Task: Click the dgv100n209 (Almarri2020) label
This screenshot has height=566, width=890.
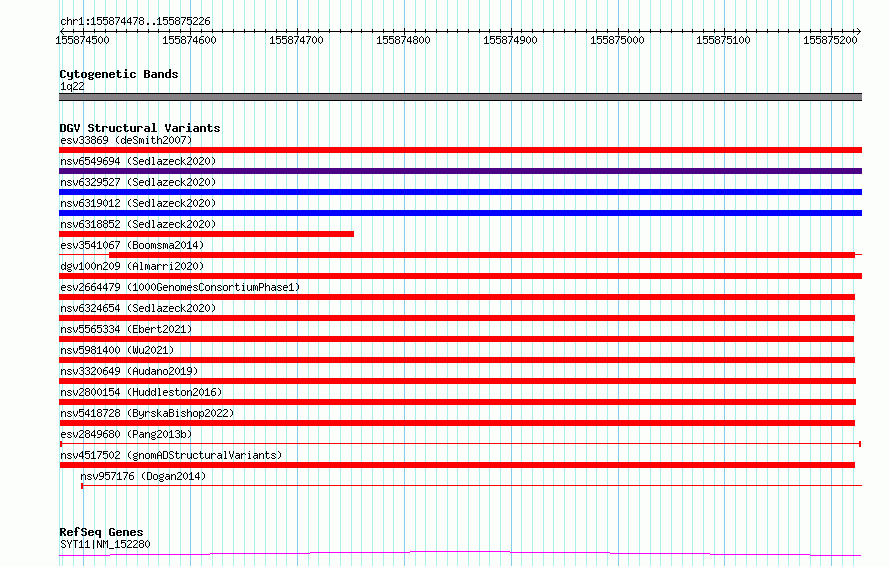Action: [132, 266]
